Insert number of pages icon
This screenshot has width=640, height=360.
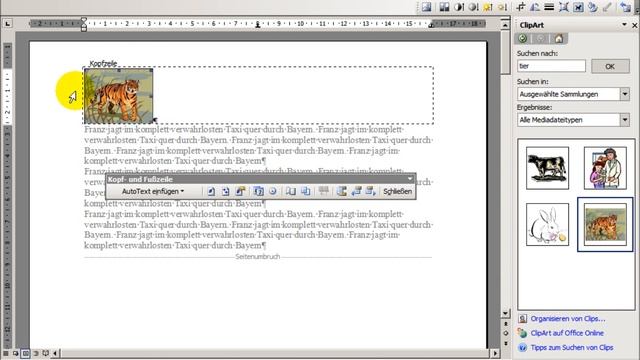tap(226, 191)
